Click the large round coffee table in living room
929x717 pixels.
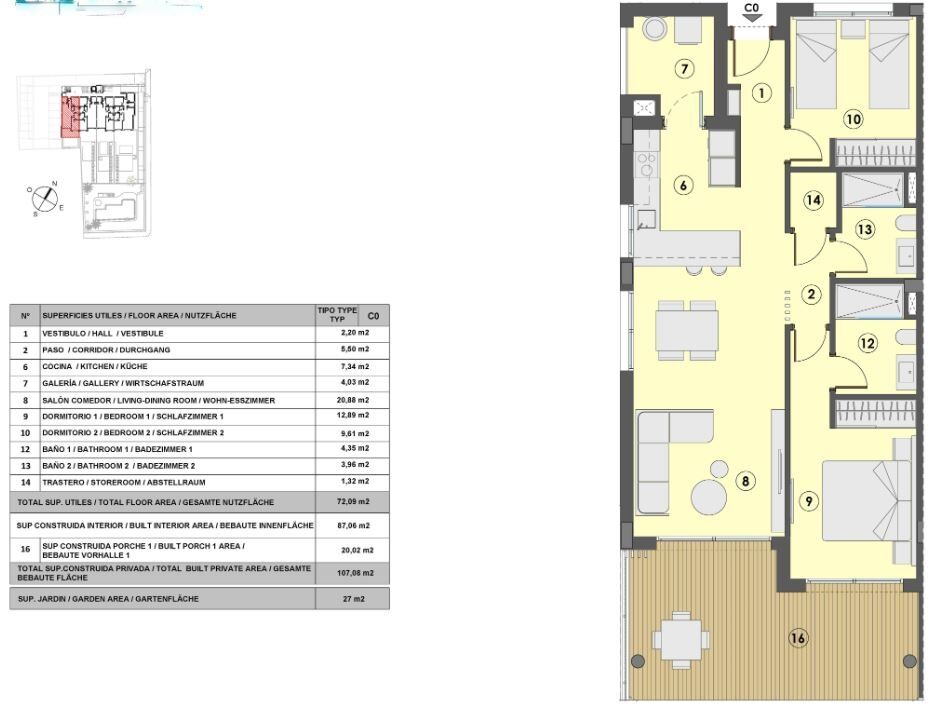(709, 497)
